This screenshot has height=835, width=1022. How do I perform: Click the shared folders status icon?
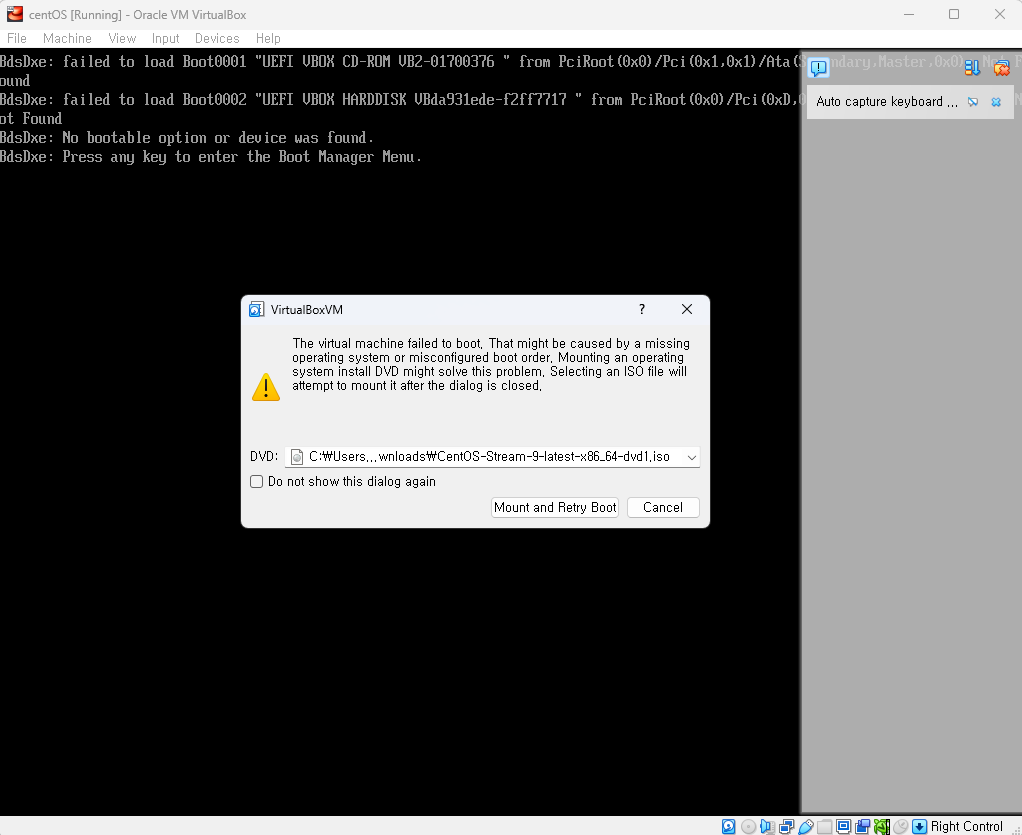[825, 827]
